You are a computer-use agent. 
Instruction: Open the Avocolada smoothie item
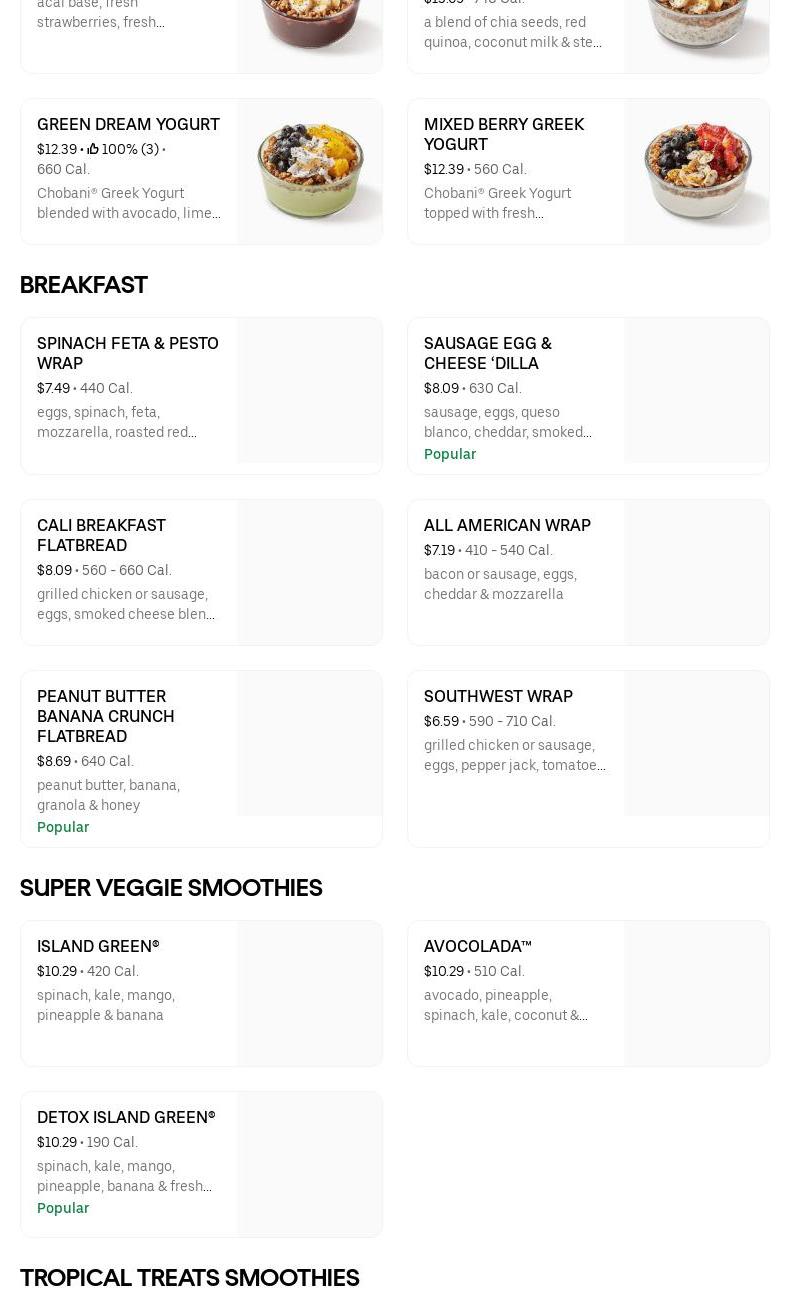(x=477, y=946)
